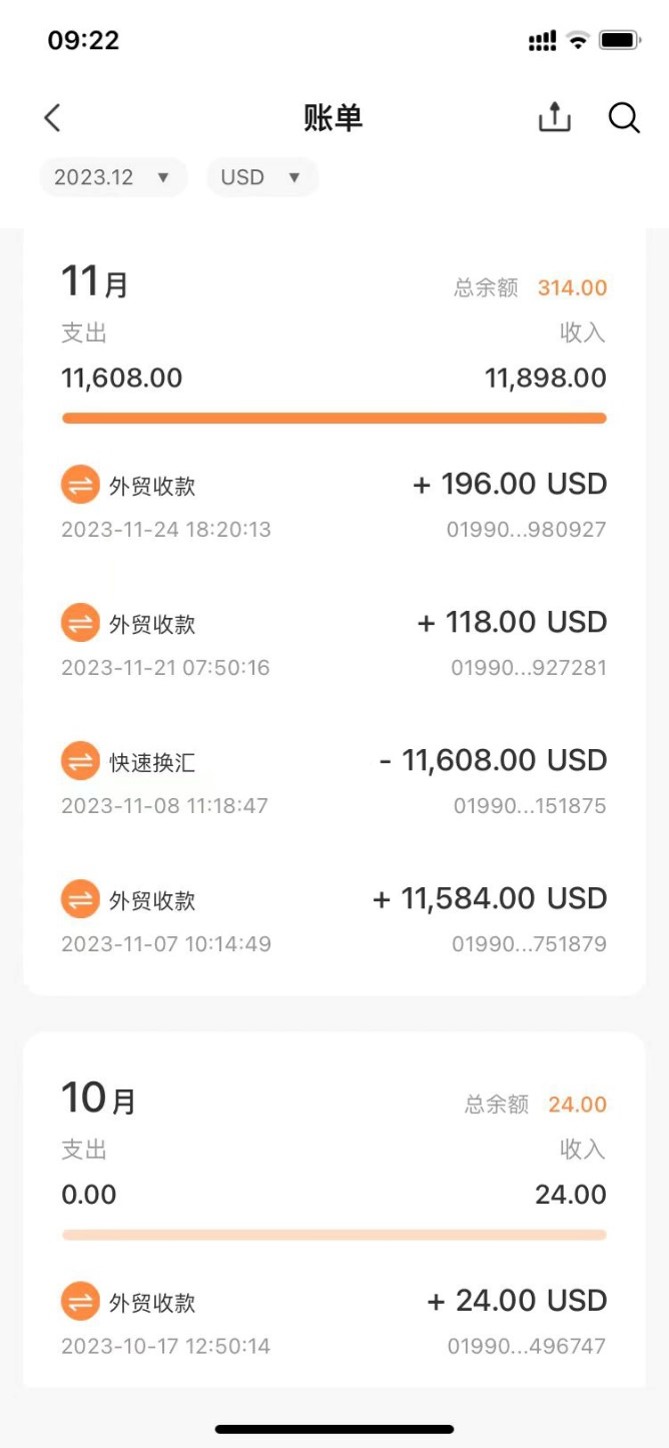Tap the share/export bill icon
The image size is (669, 1448).
(554, 118)
